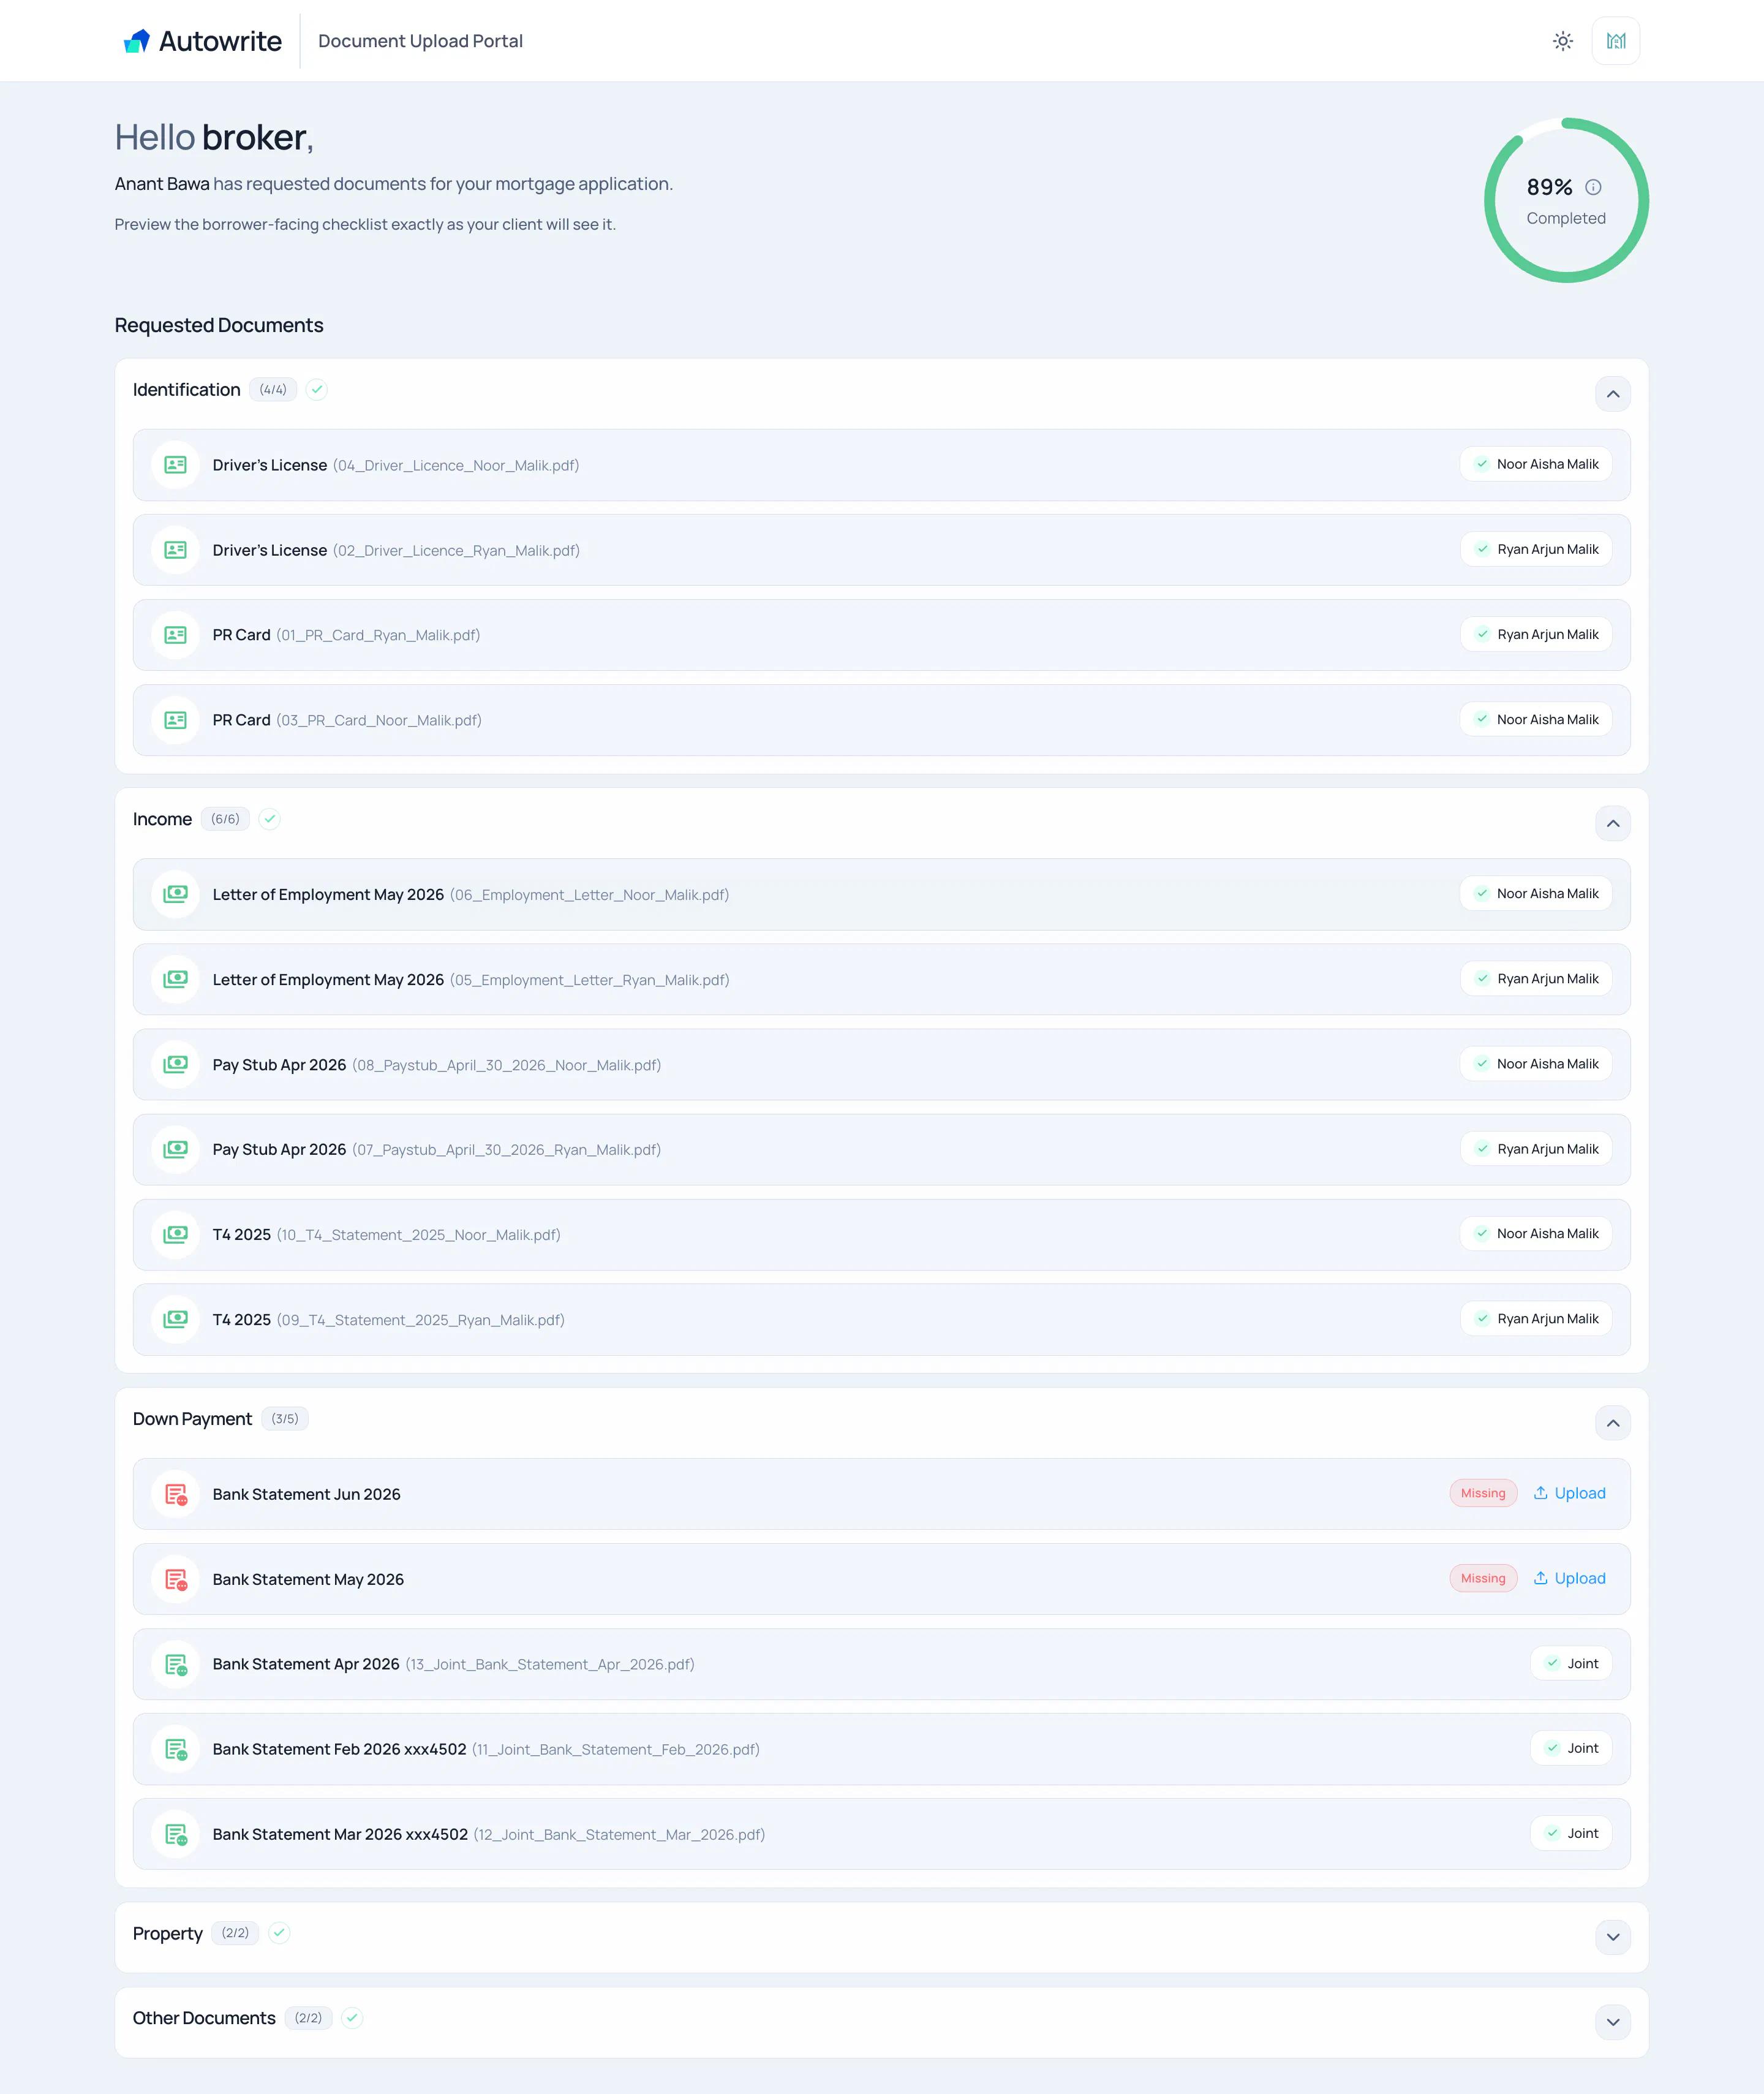Collapse the Income section
The image size is (1764, 2094).
[1612, 823]
